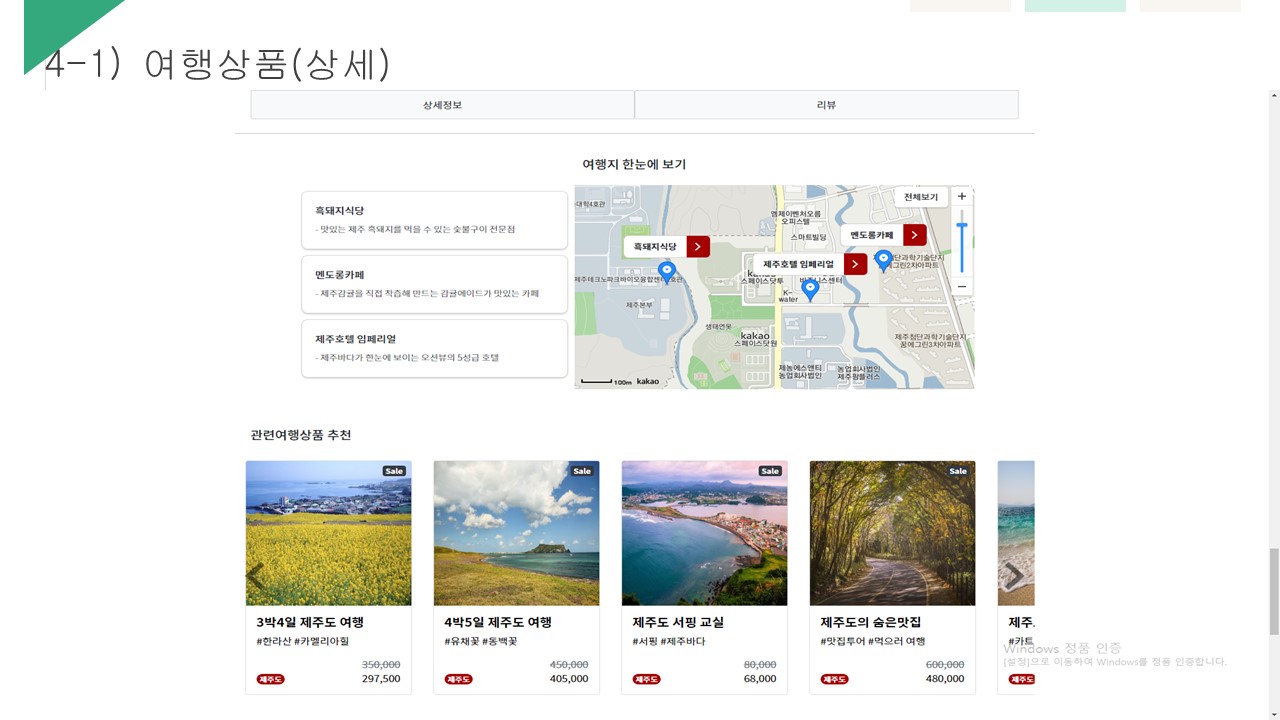
Task: Open the 제주도 서핑 교실 product image
Action: (705, 533)
